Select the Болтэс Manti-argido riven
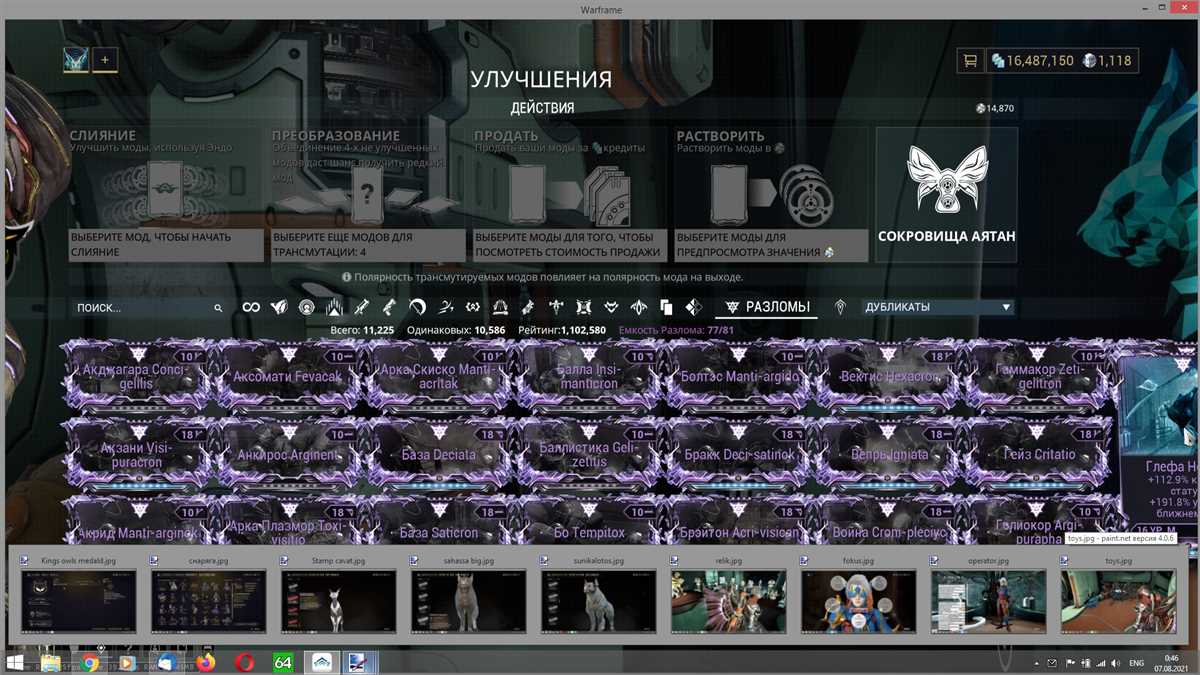This screenshot has height=675, width=1200. (x=738, y=376)
